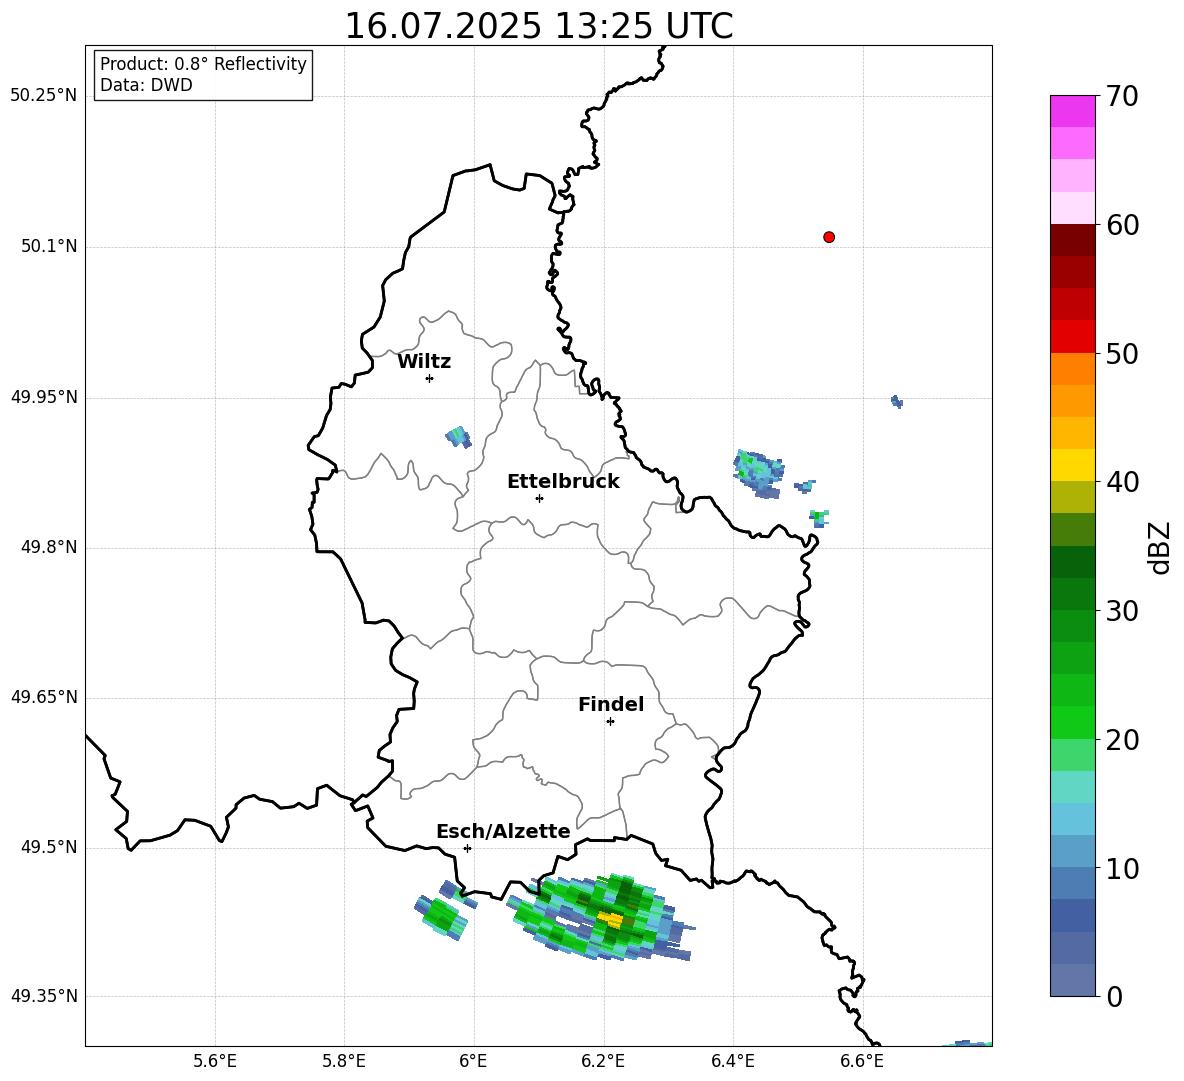The height and width of the screenshot is (1081, 1184).
Task: Click the 49.35°N latitude label
Action: [44, 996]
